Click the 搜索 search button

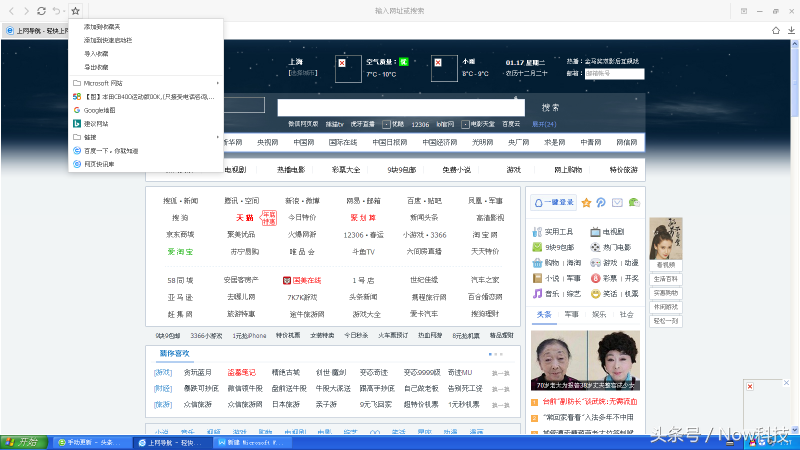point(551,108)
